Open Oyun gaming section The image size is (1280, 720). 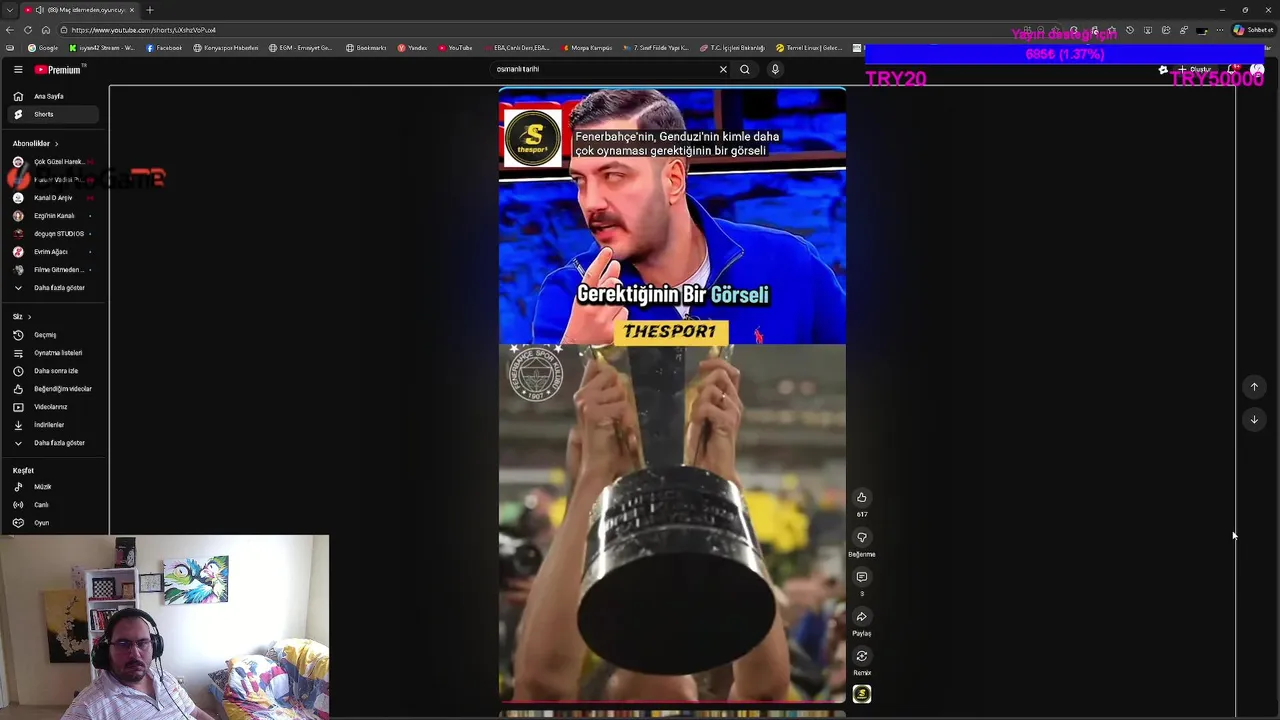[x=55, y=523]
